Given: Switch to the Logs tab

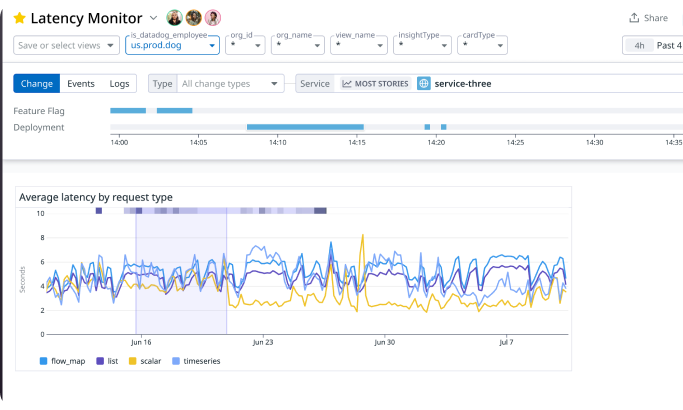Looking at the screenshot, I should 119,84.
